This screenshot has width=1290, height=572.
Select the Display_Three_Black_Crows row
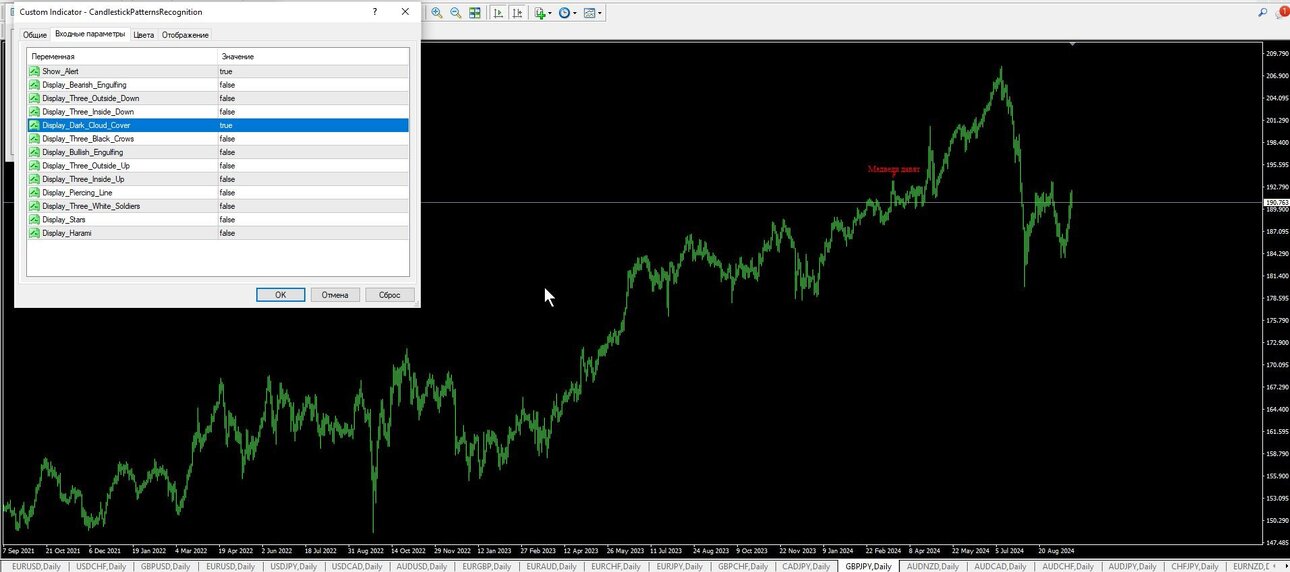tap(218, 139)
